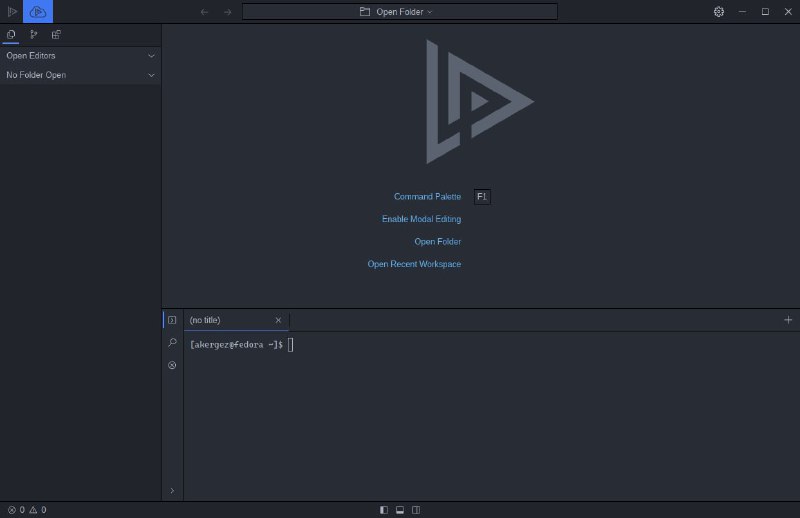This screenshot has width=800, height=518.
Task: Click the Open Folder welcome link
Action: 438,241
